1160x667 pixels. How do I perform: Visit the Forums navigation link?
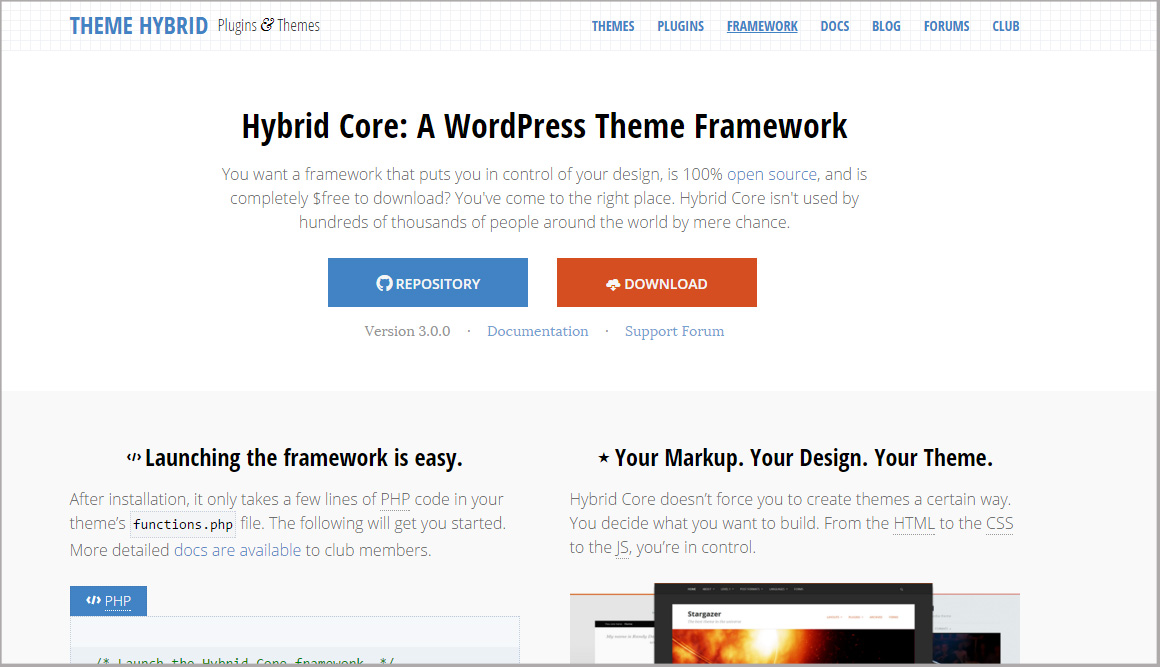(x=946, y=26)
